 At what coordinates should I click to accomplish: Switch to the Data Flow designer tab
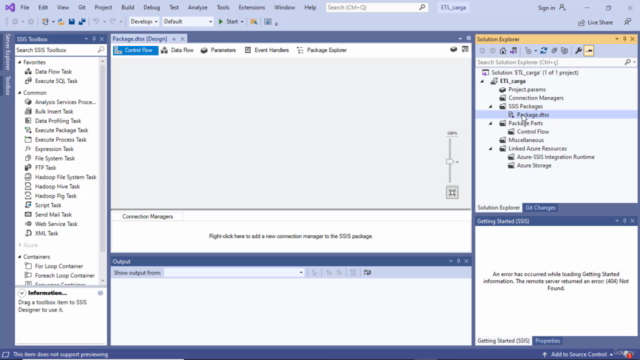177,50
